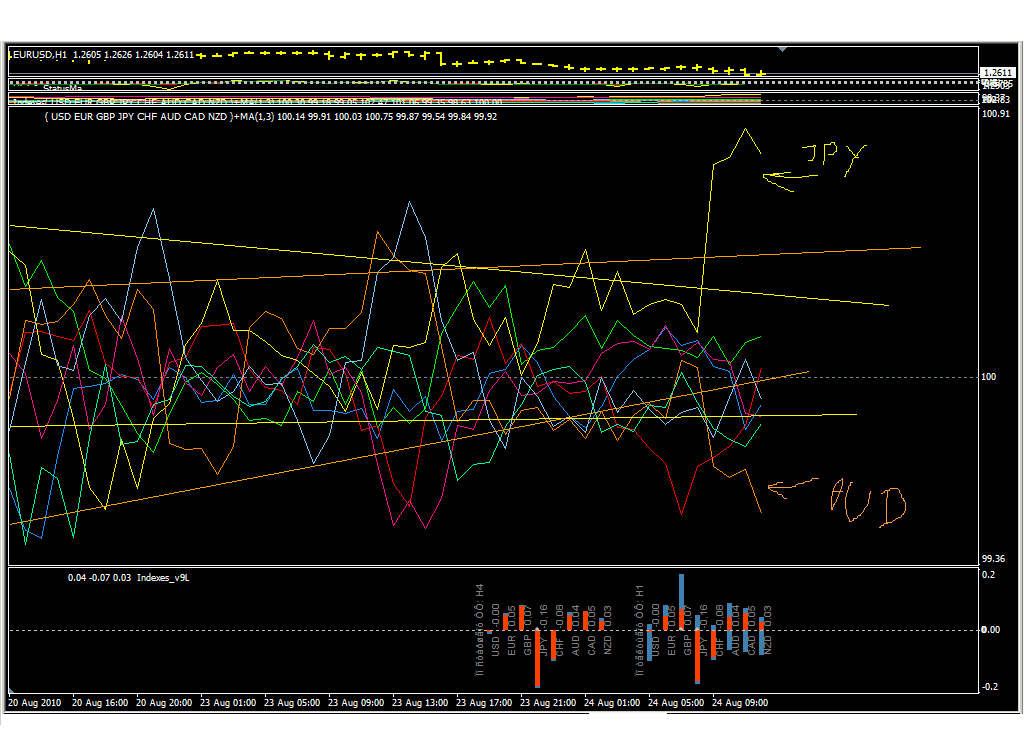Click the 23 Aug 13:00 time label
The width and height of the screenshot is (1024, 738).
coord(420,703)
